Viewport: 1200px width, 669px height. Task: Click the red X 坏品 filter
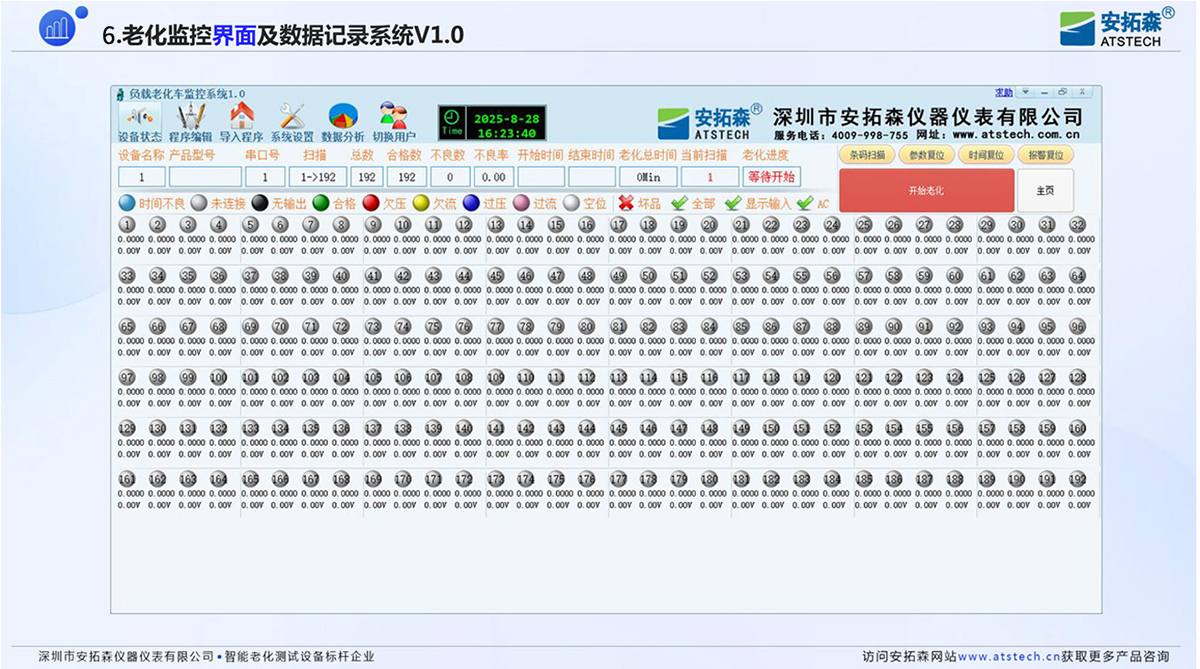pyautogui.click(x=626, y=203)
